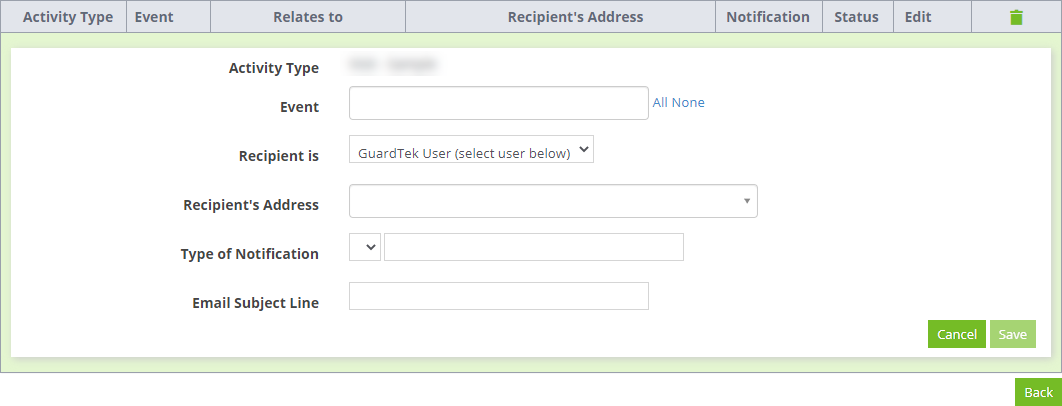The height and width of the screenshot is (406, 1062).
Task: Click the Type of Notification text field
Action: 534,247
